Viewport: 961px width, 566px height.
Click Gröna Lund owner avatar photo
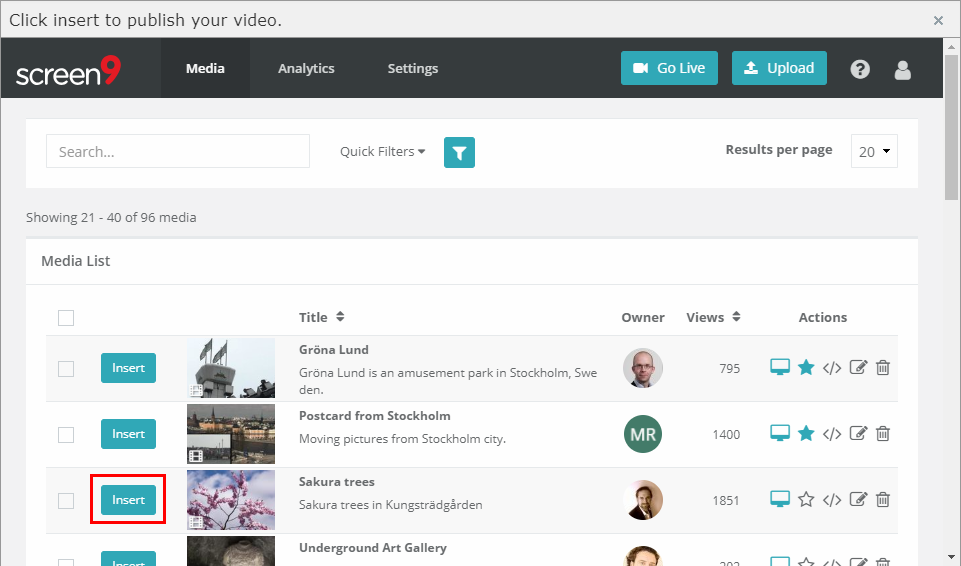point(643,368)
